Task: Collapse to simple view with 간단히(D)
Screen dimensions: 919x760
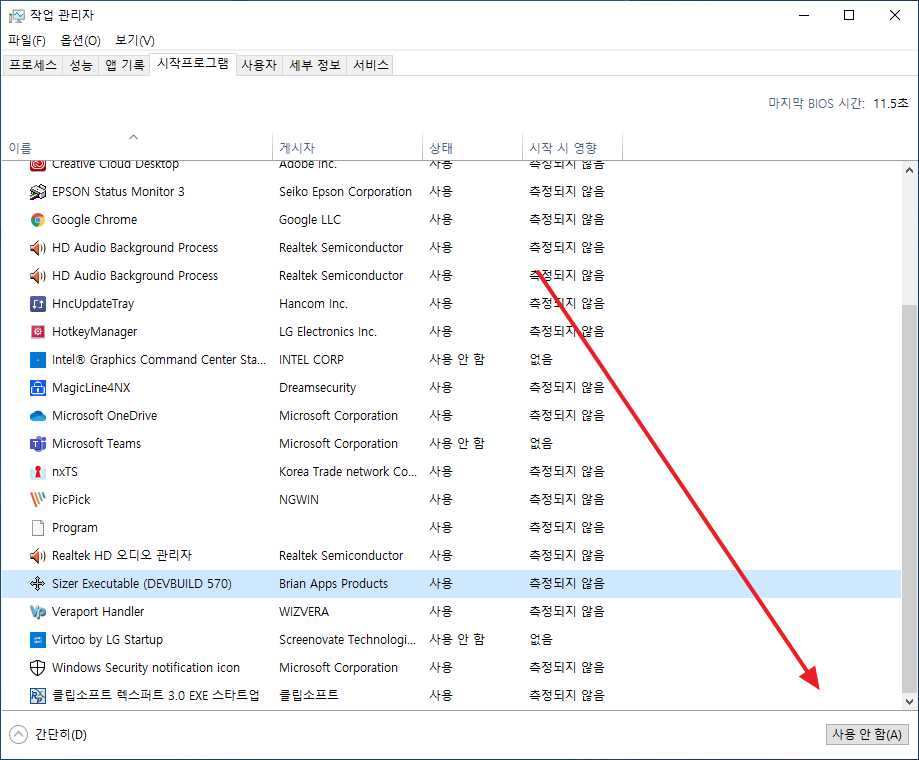Action: click(x=48, y=734)
